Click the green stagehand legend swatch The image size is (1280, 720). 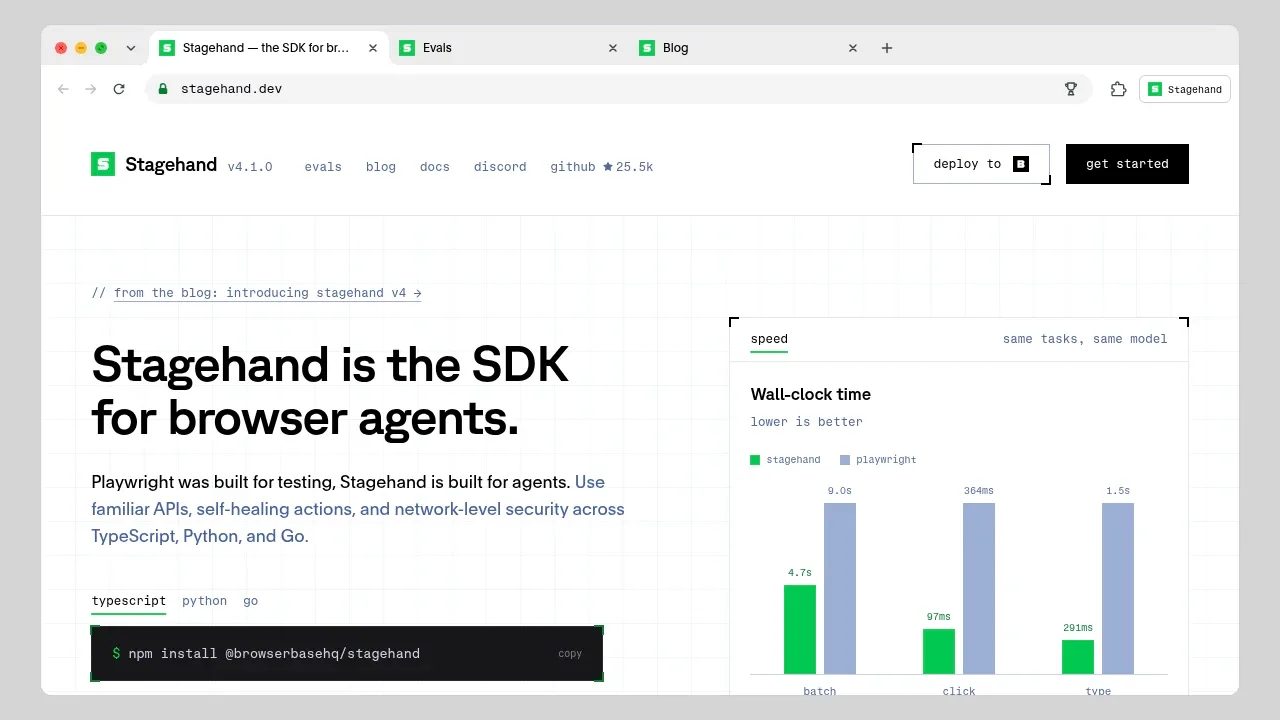coord(755,460)
